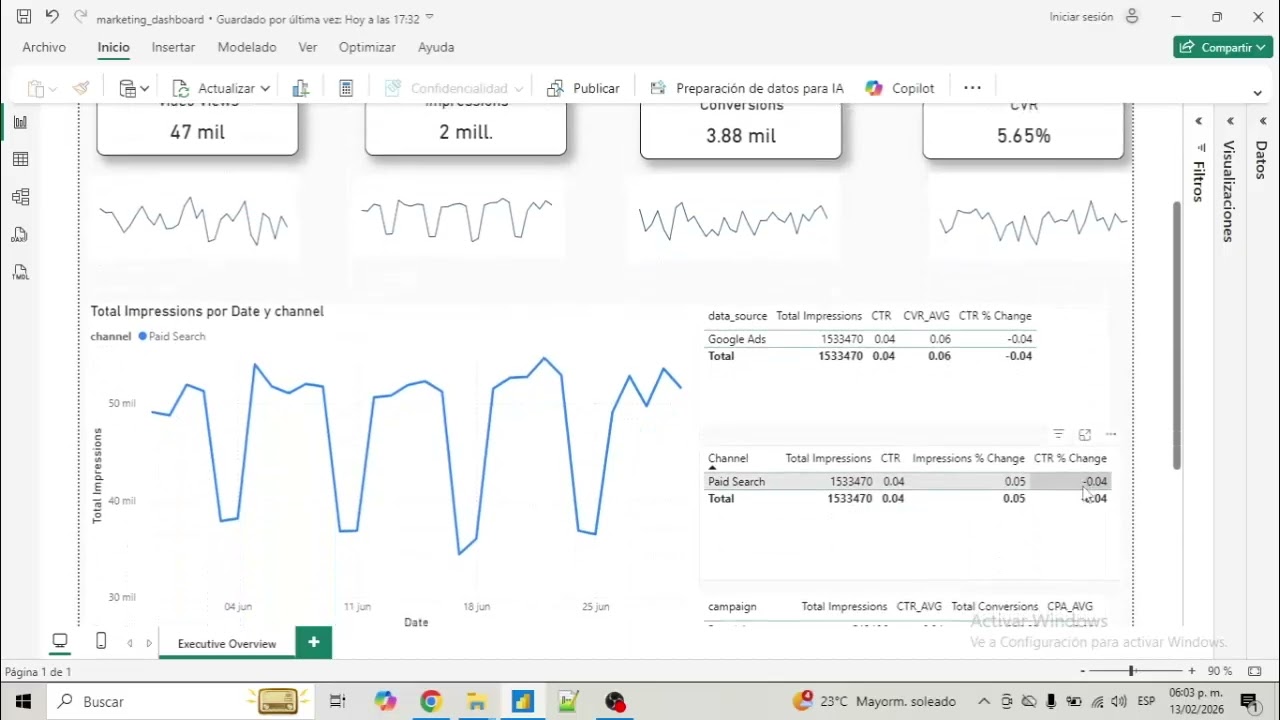1280x720 pixels.
Task: Click the ribbon overflow ellipsis button
Action: tap(972, 88)
